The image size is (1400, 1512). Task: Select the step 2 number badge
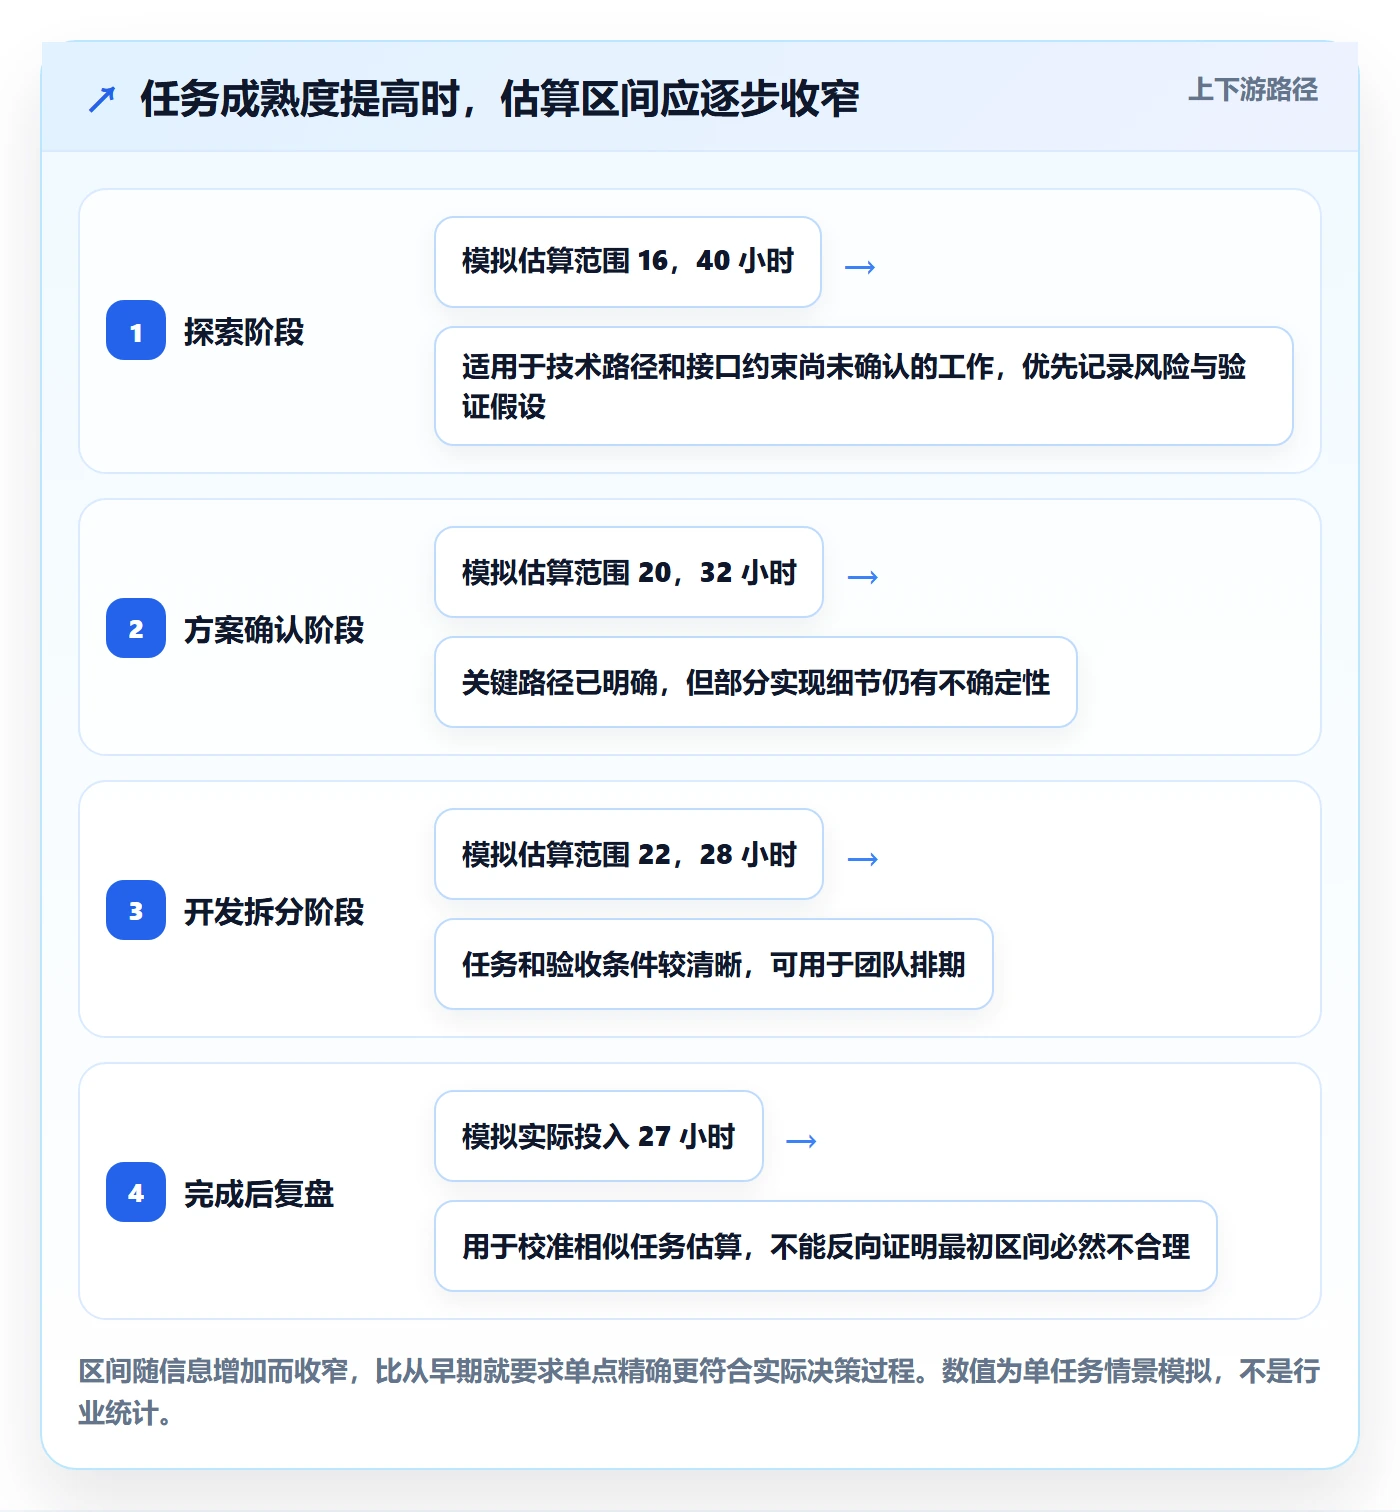pyautogui.click(x=136, y=628)
